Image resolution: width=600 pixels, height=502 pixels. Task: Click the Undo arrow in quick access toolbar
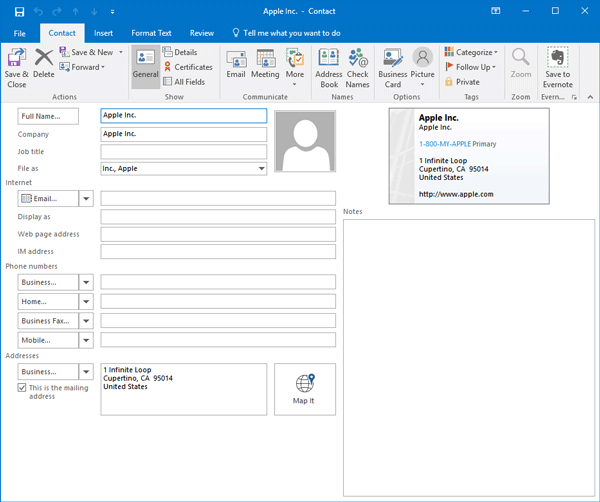pos(38,11)
